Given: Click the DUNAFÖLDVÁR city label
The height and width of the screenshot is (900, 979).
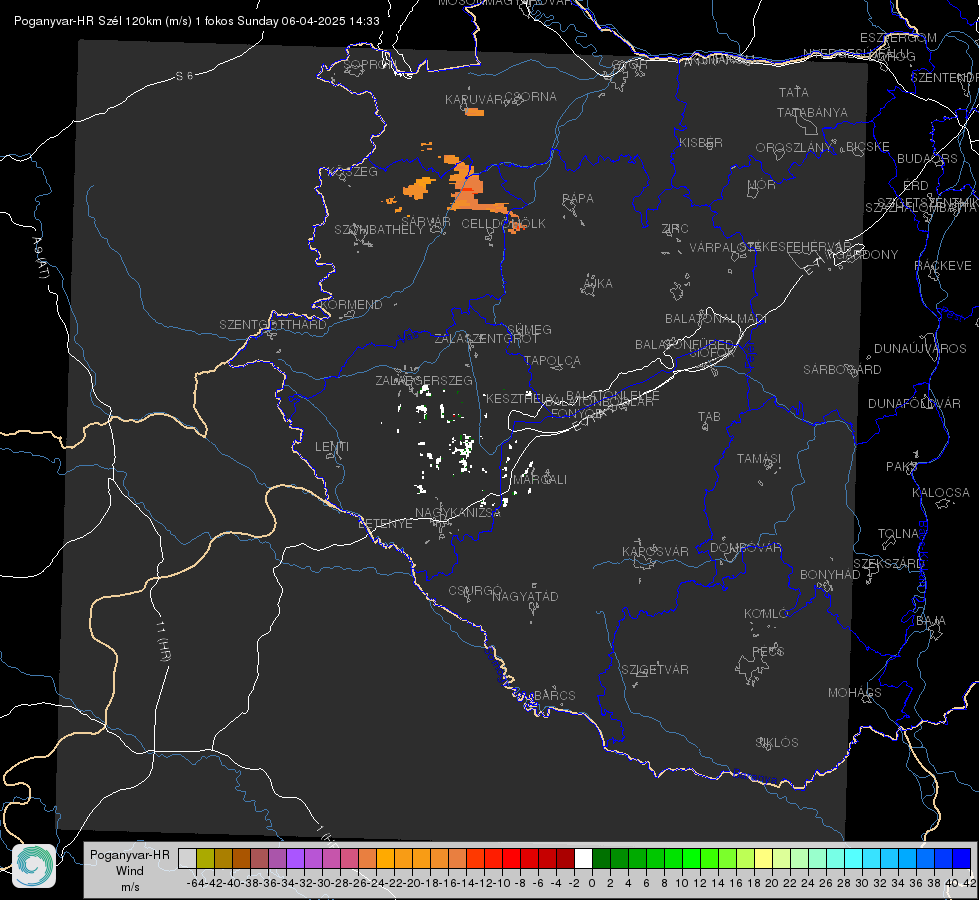Looking at the screenshot, I should 914,403.
